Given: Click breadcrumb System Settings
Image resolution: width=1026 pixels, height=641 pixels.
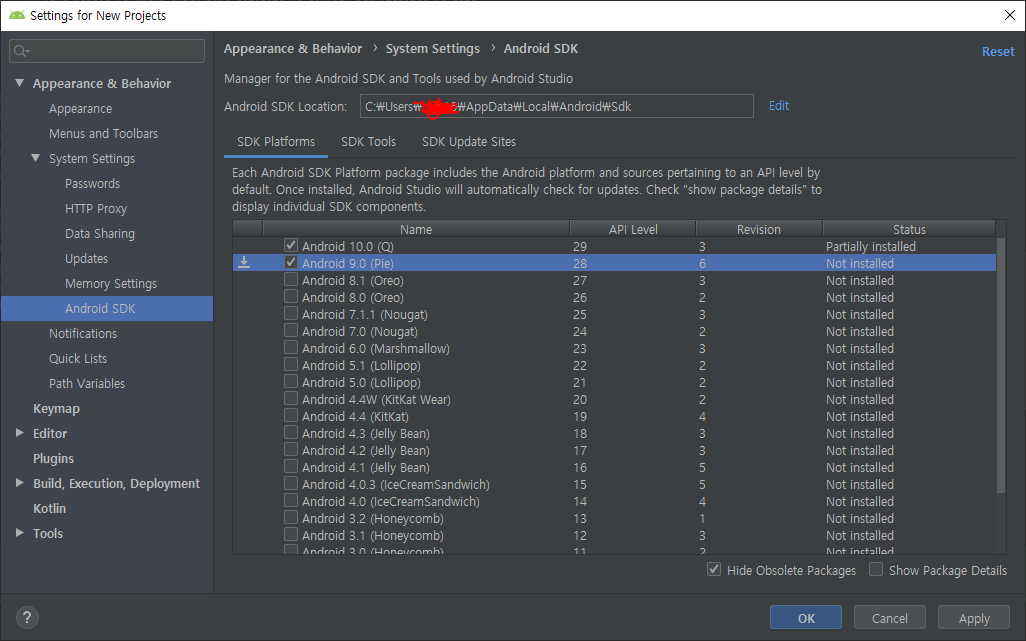Looking at the screenshot, I should [433, 48].
